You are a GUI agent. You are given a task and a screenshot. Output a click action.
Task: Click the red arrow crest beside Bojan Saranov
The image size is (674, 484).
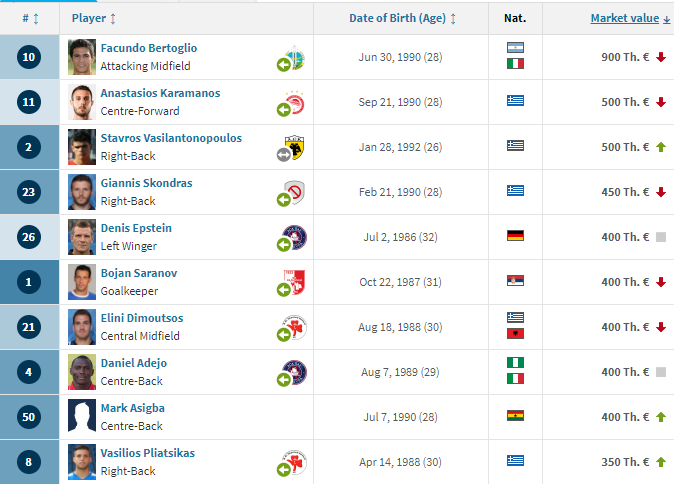295,282
